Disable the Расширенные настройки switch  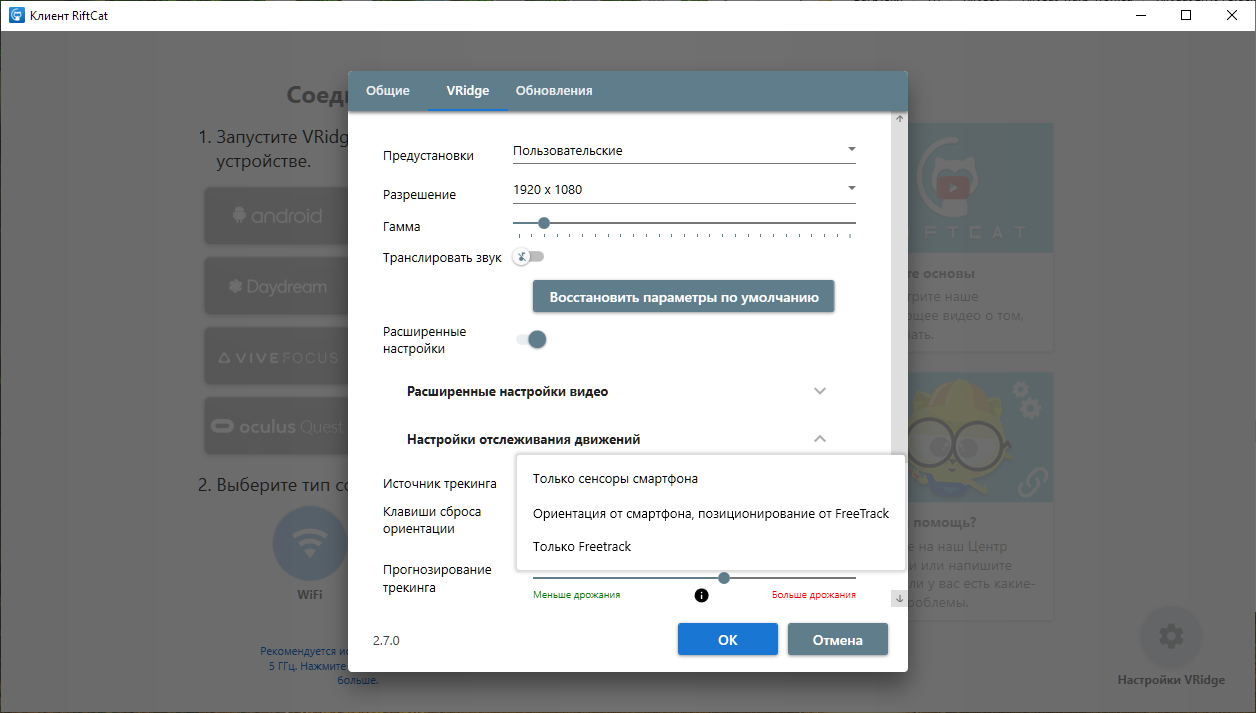[x=531, y=340]
